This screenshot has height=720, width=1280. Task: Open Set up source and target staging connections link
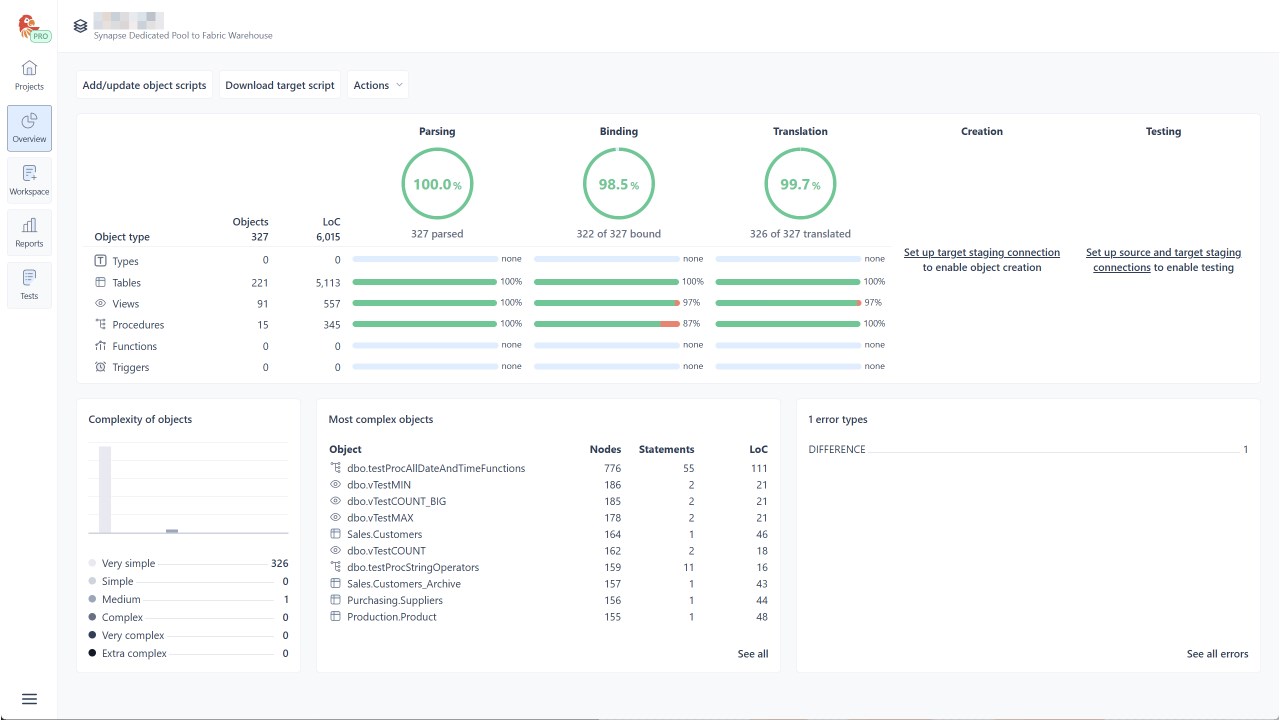1163,260
